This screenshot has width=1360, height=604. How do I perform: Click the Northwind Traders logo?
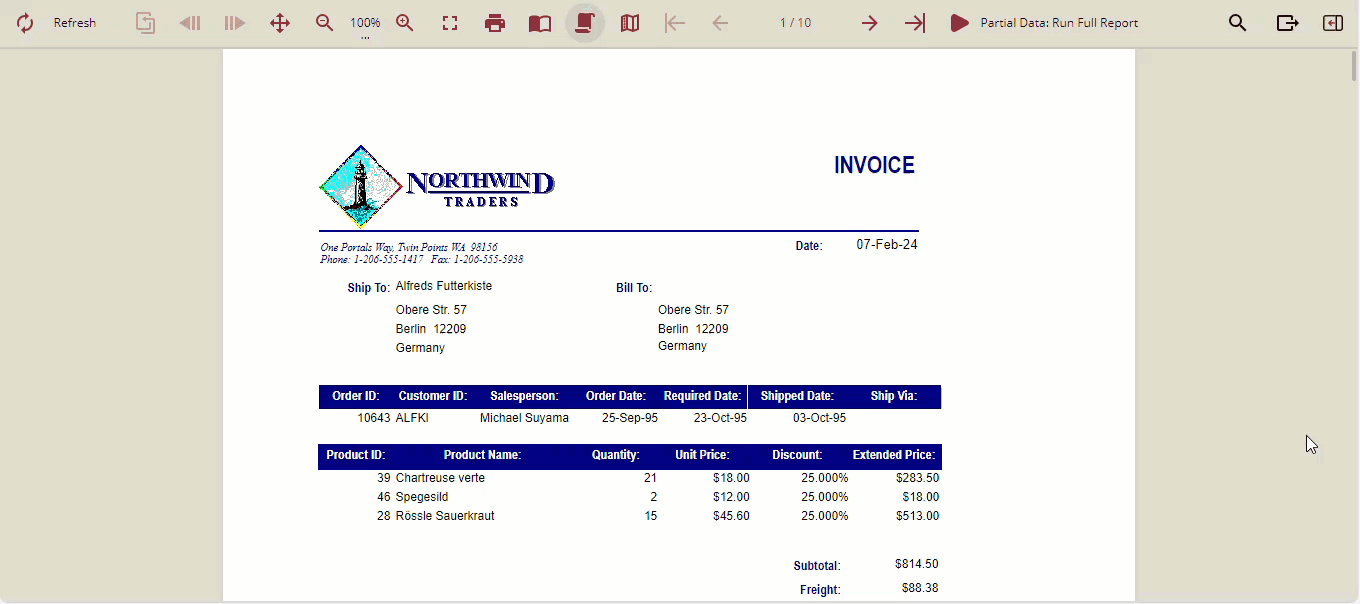click(436, 186)
